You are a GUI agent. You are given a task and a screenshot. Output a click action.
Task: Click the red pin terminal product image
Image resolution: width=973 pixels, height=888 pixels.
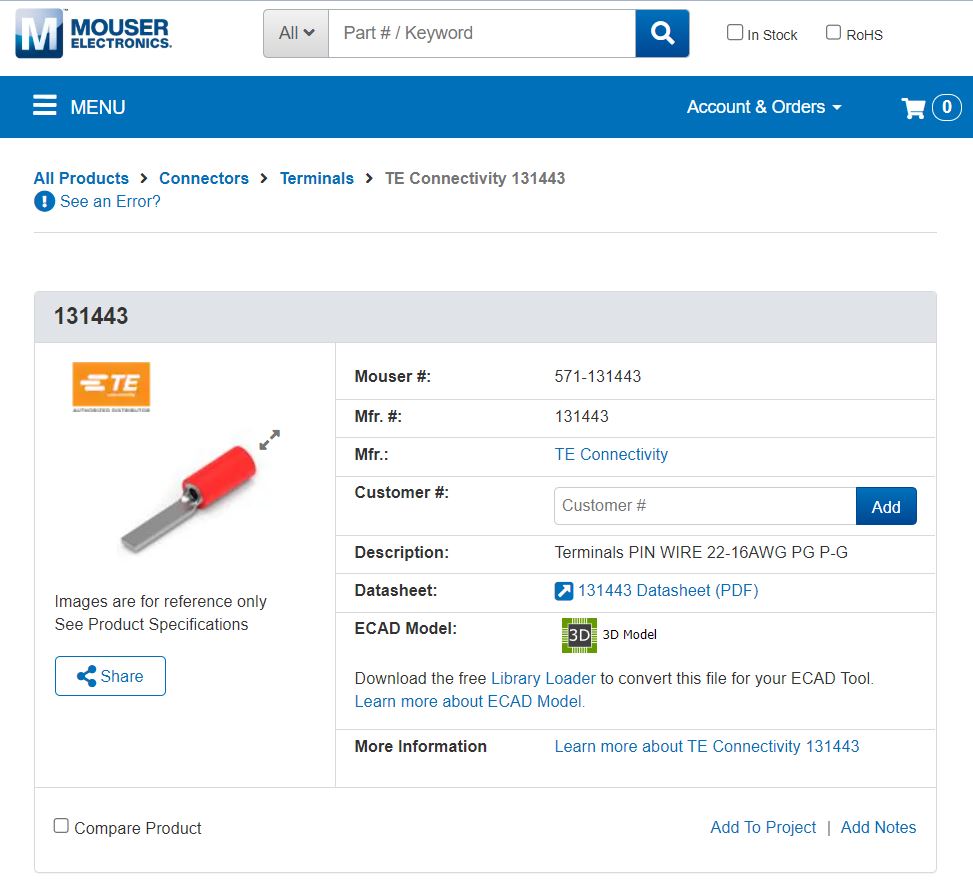(189, 499)
